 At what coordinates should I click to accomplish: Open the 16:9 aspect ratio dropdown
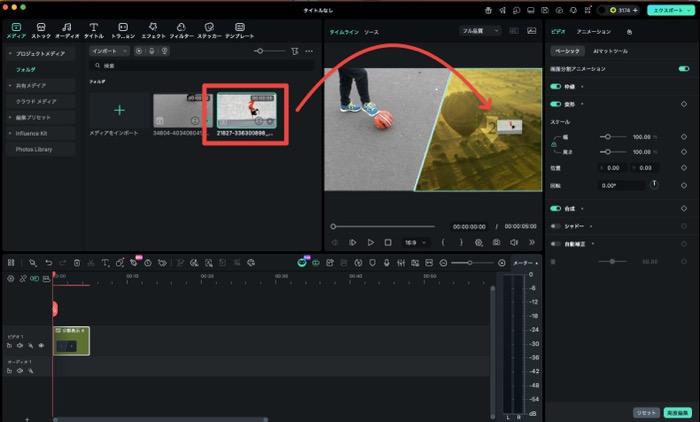point(415,242)
